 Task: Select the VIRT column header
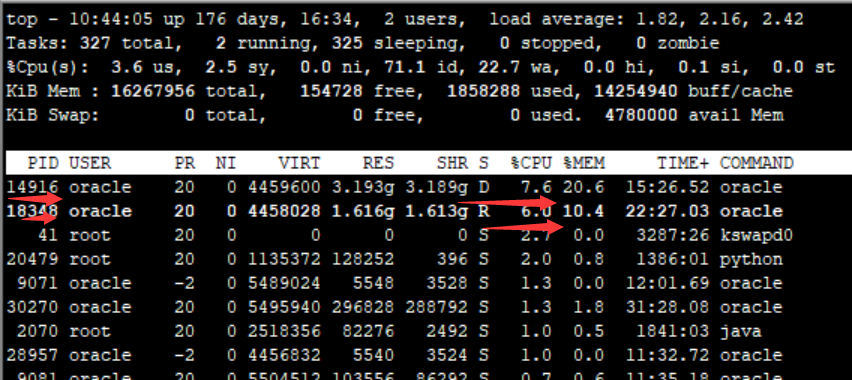pyautogui.click(x=299, y=163)
